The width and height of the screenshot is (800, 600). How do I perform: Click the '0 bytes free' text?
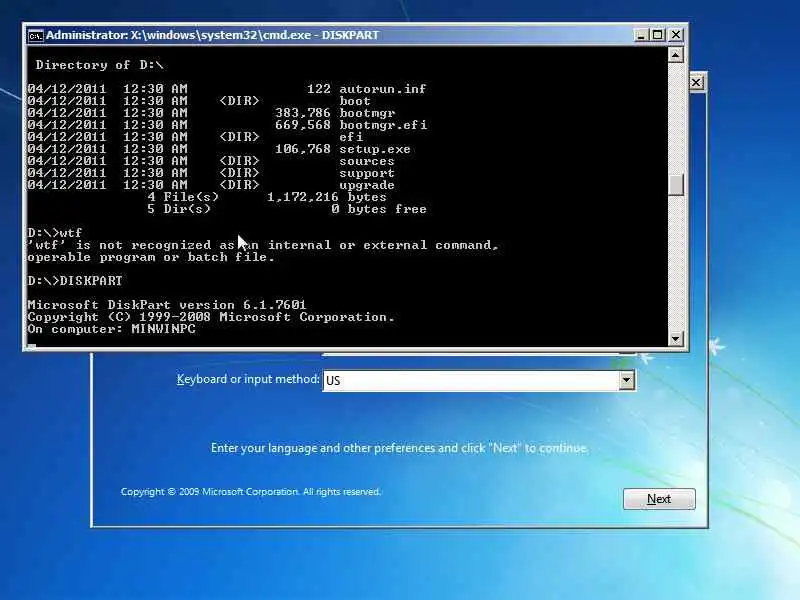[379, 209]
